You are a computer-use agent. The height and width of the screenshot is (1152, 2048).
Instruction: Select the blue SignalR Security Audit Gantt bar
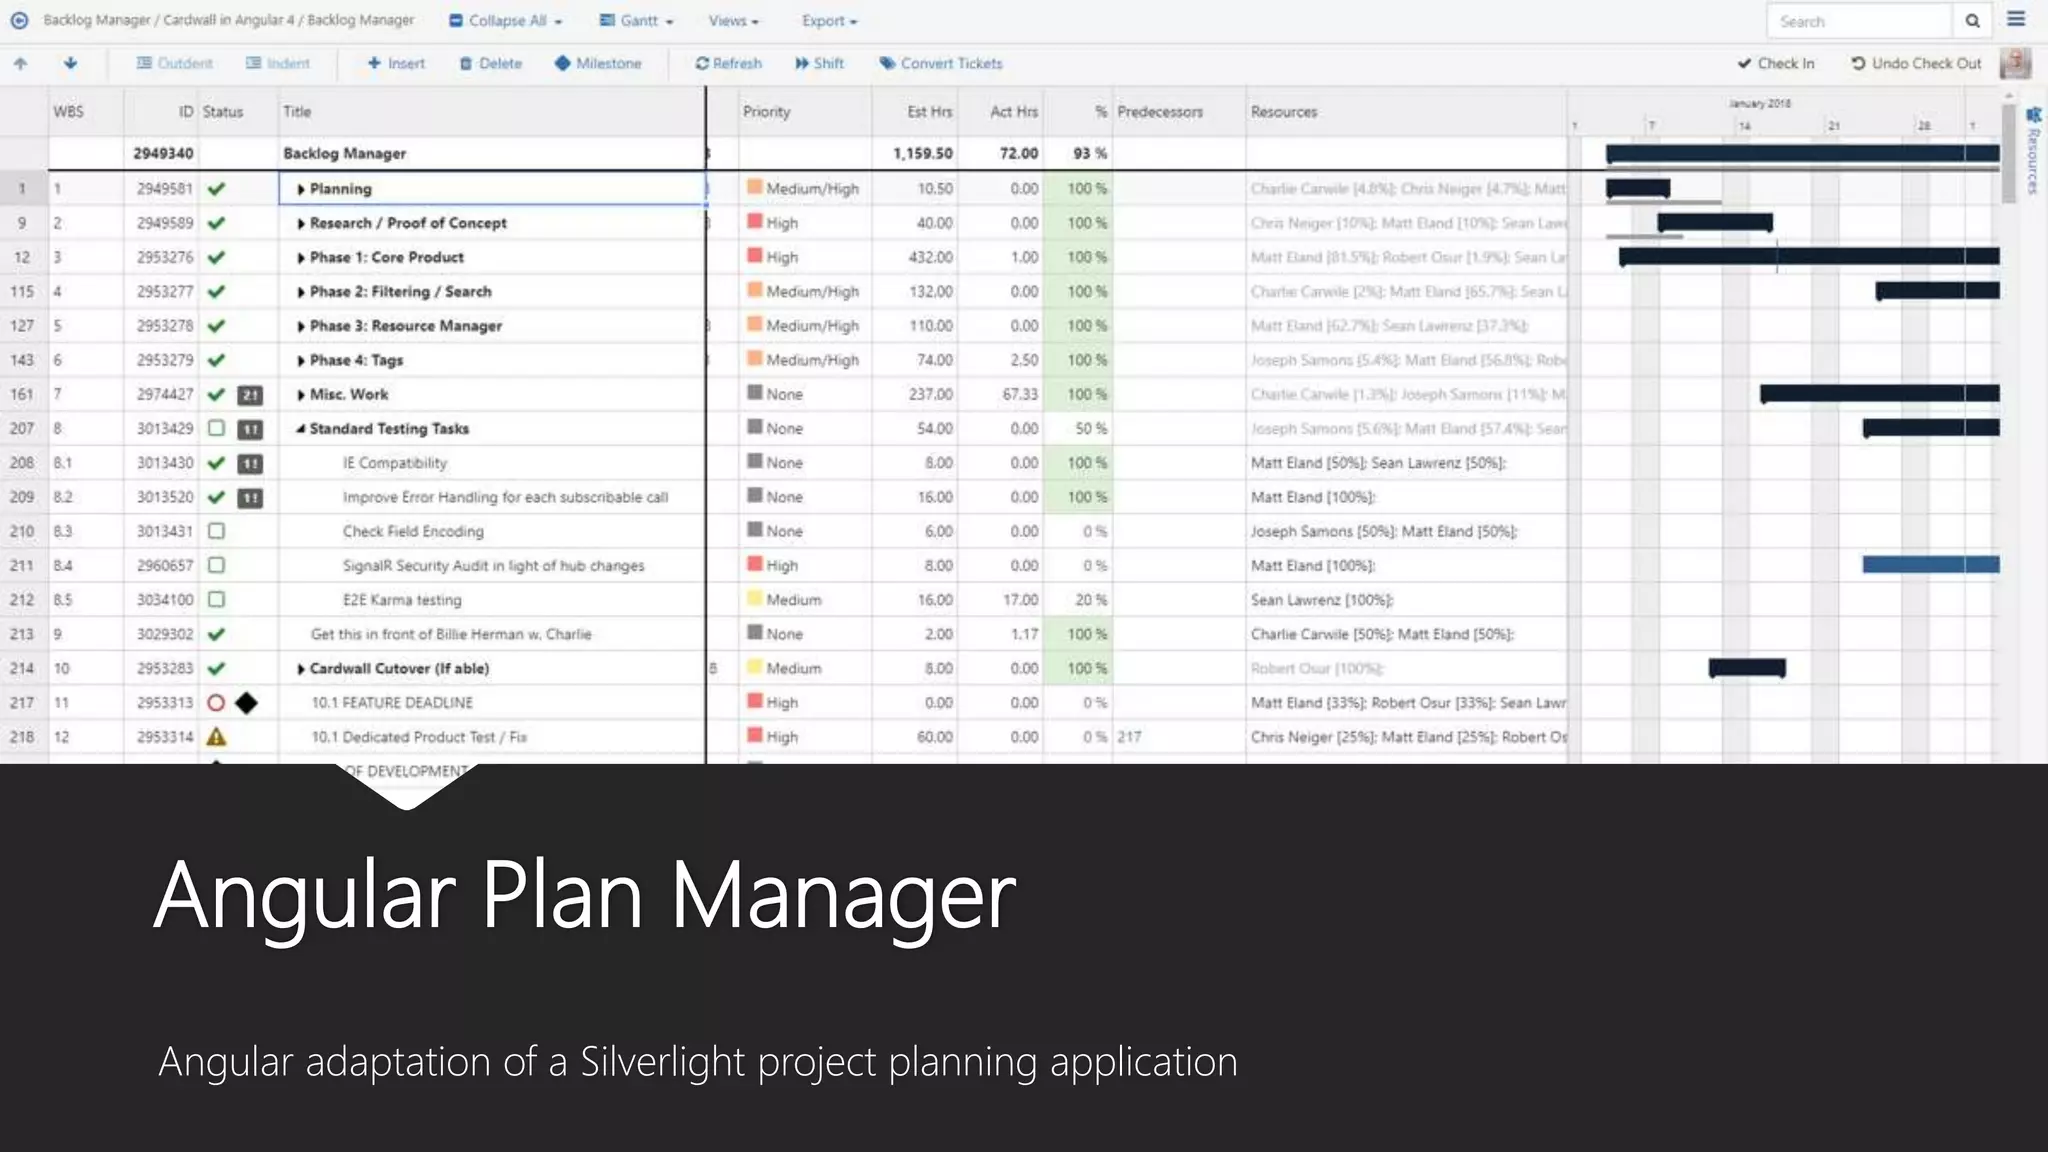[1930, 565]
